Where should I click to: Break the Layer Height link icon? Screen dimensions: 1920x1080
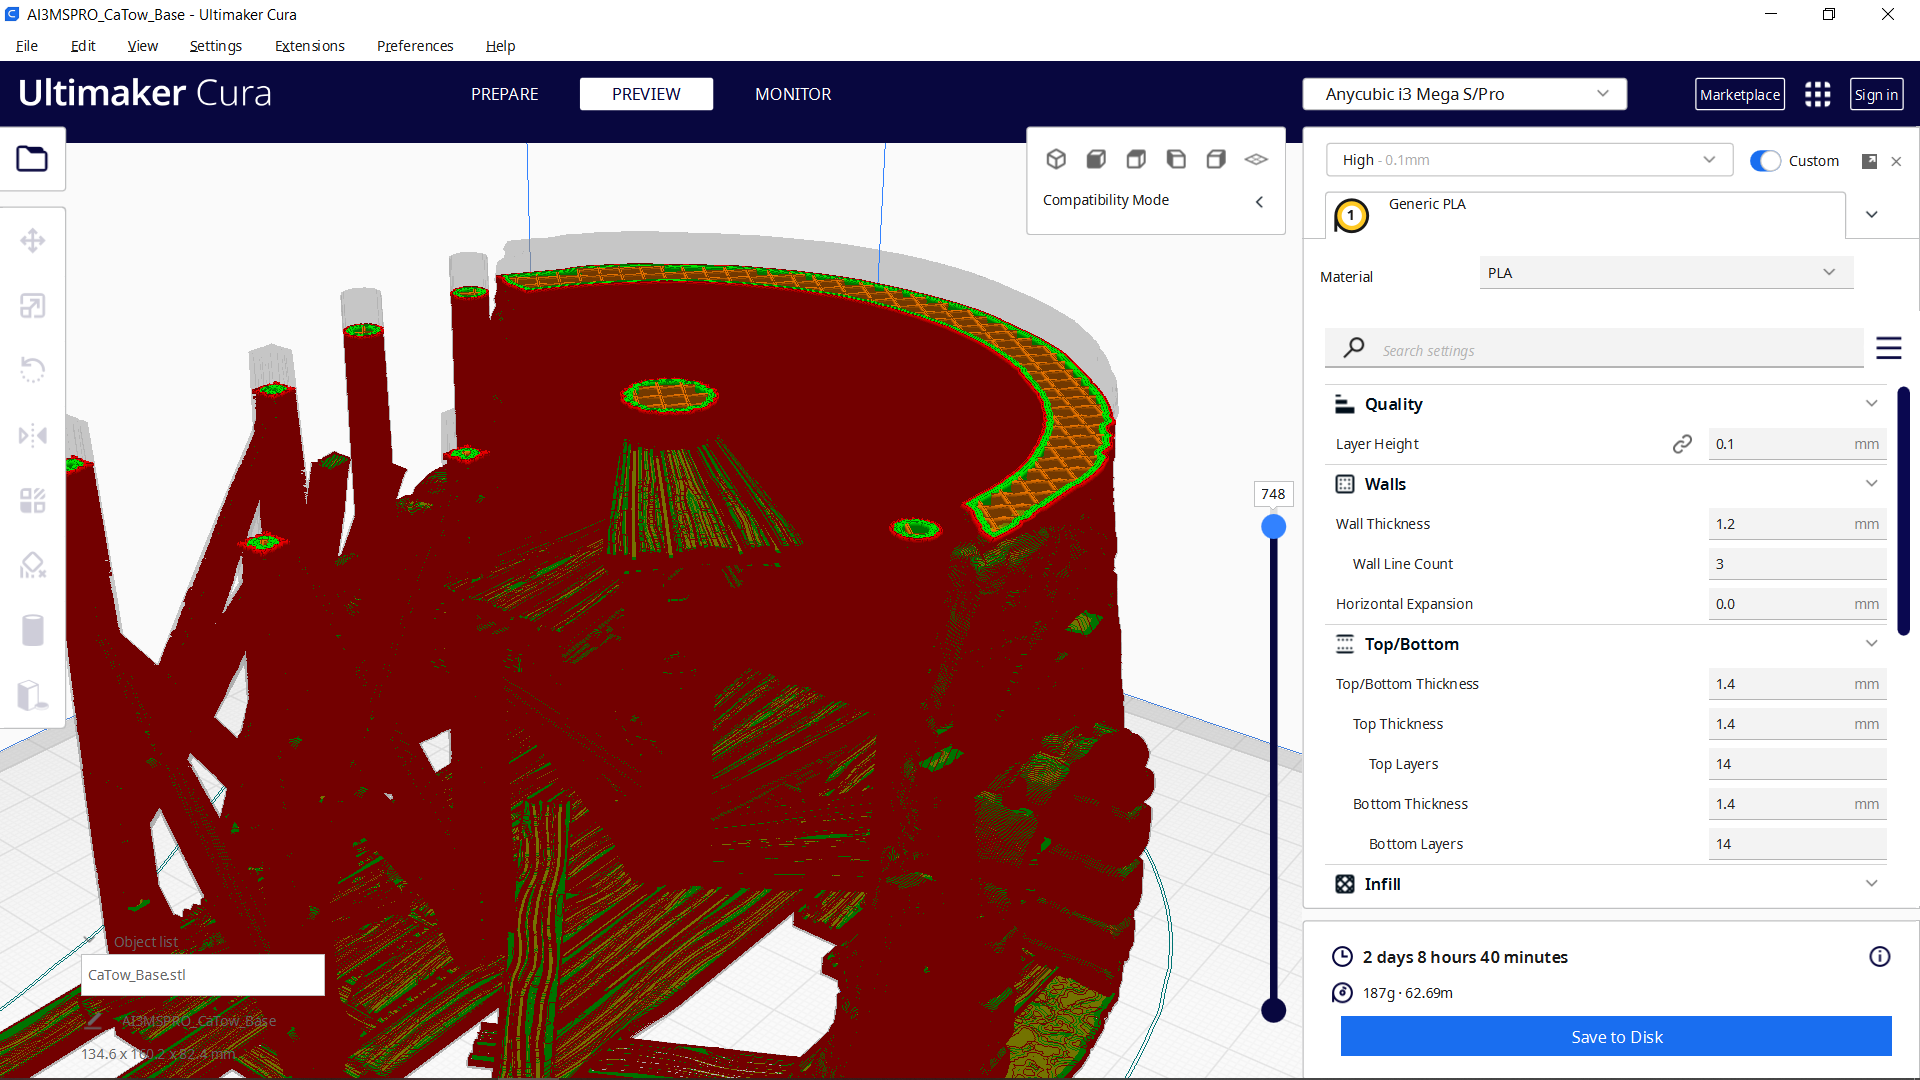1683,443
